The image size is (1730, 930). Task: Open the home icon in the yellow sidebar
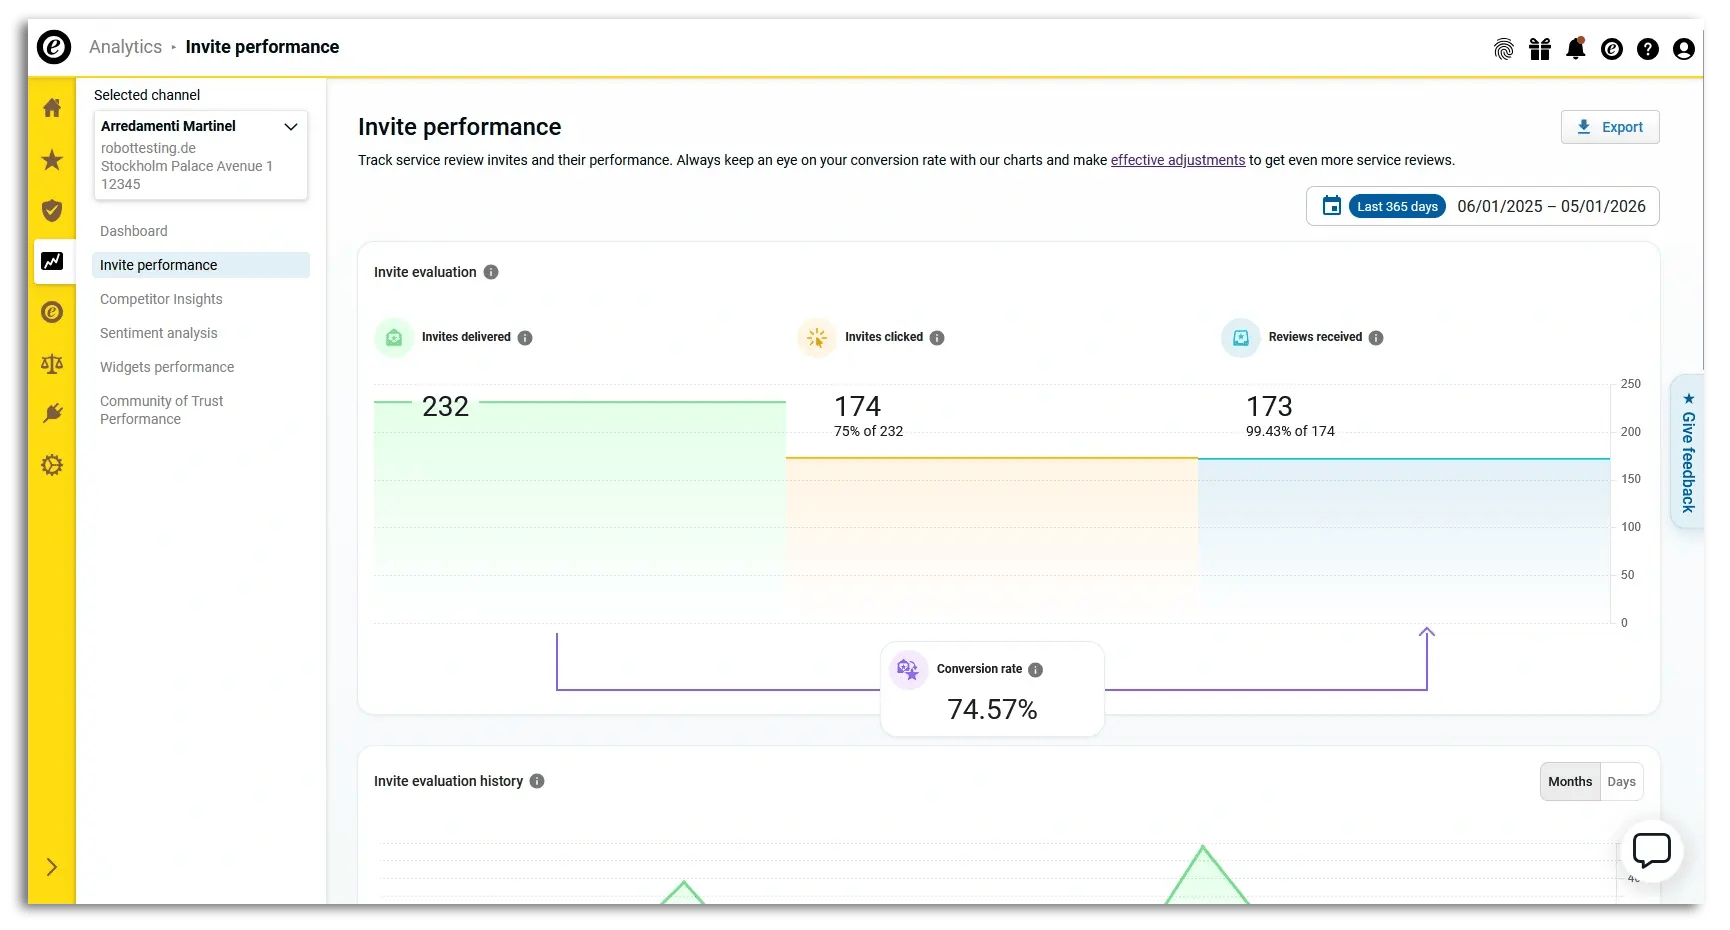point(52,108)
